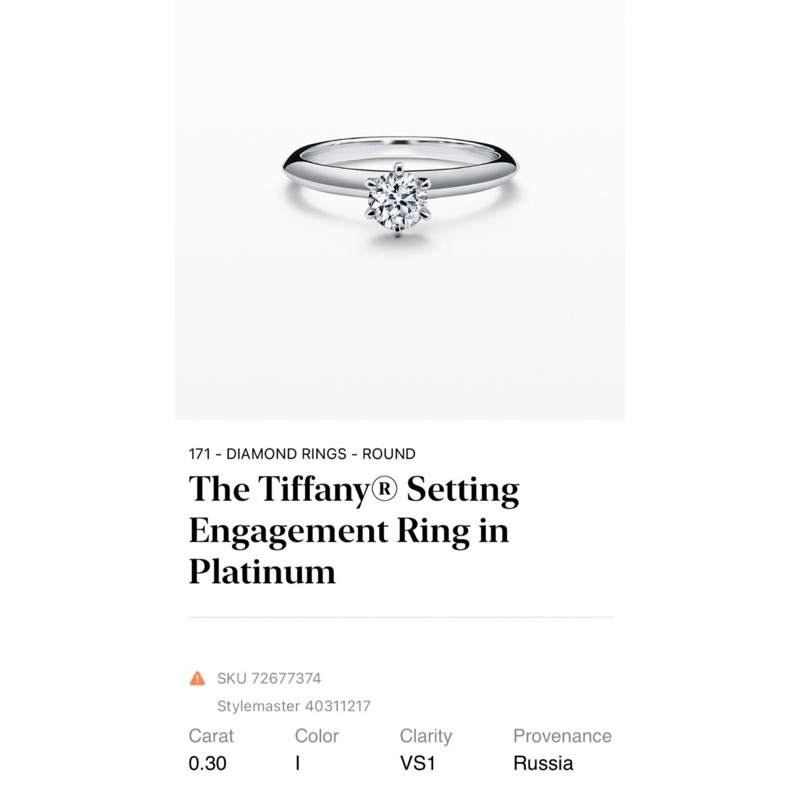Screen dimensions: 800x800
Task: Click the word Platinum in the title
Action: point(262,571)
